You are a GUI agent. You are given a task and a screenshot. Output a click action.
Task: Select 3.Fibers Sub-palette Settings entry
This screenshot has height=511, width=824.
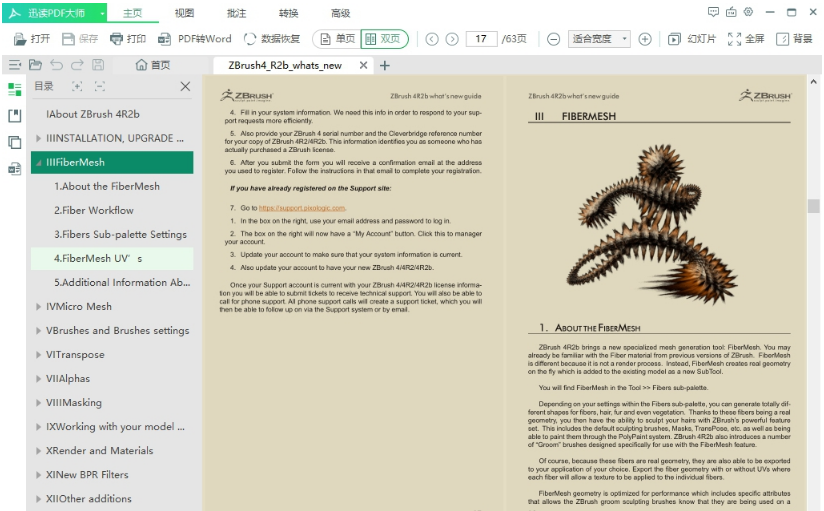(112, 234)
